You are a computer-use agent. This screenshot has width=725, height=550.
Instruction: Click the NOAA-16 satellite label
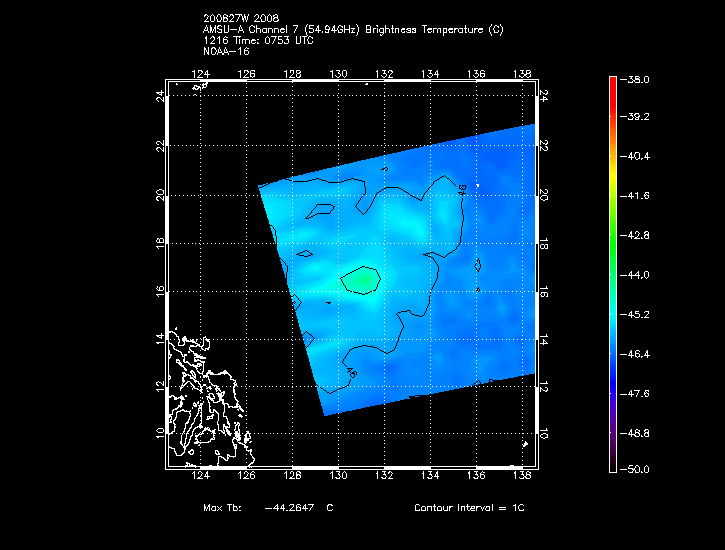pyautogui.click(x=225, y=51)
